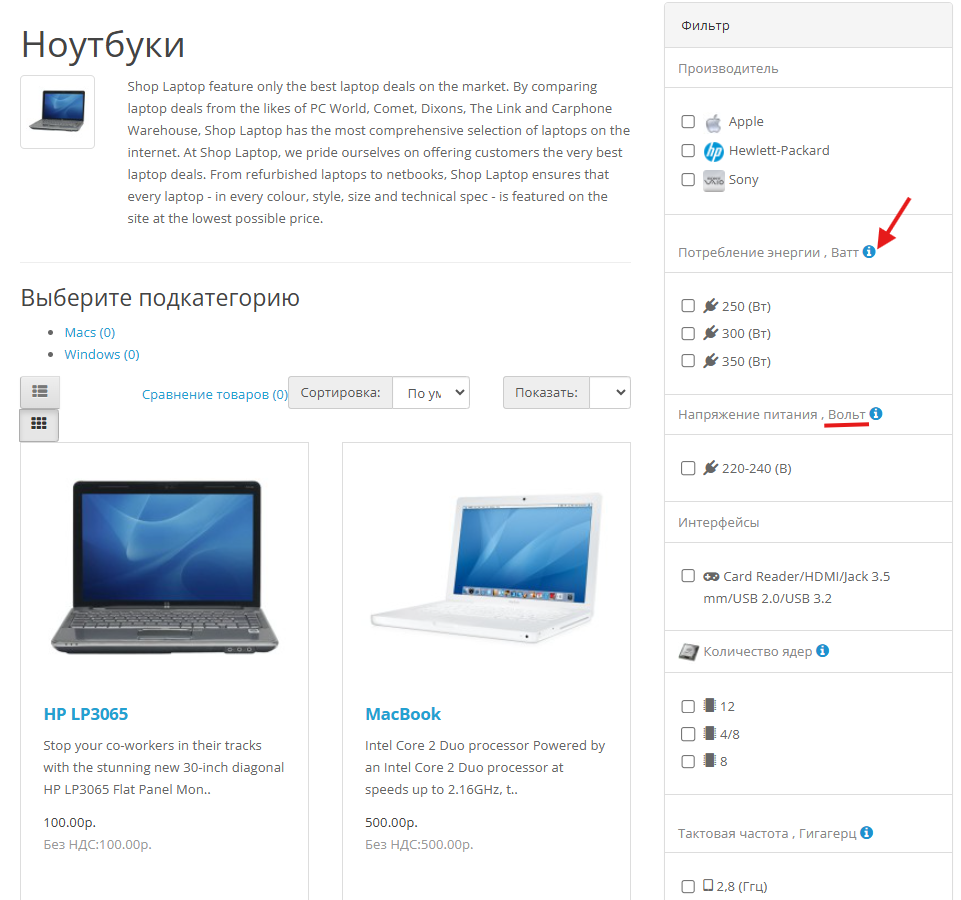Open Сравнение товаров (0) link
Image resolution: width=961 pixels, height=900 pixels.
coord(215,394)
